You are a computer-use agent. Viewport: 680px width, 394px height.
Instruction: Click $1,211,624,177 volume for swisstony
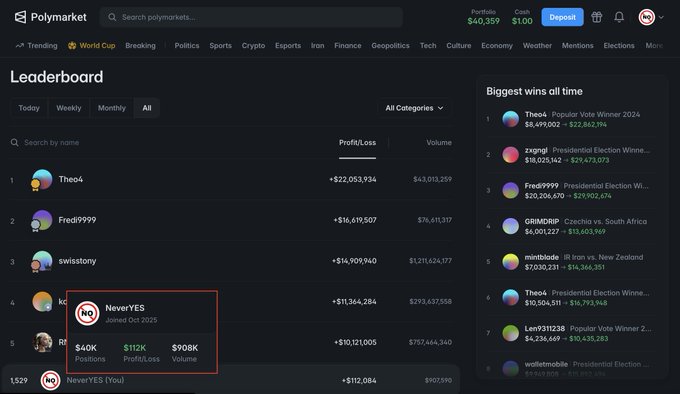point(431,261)
